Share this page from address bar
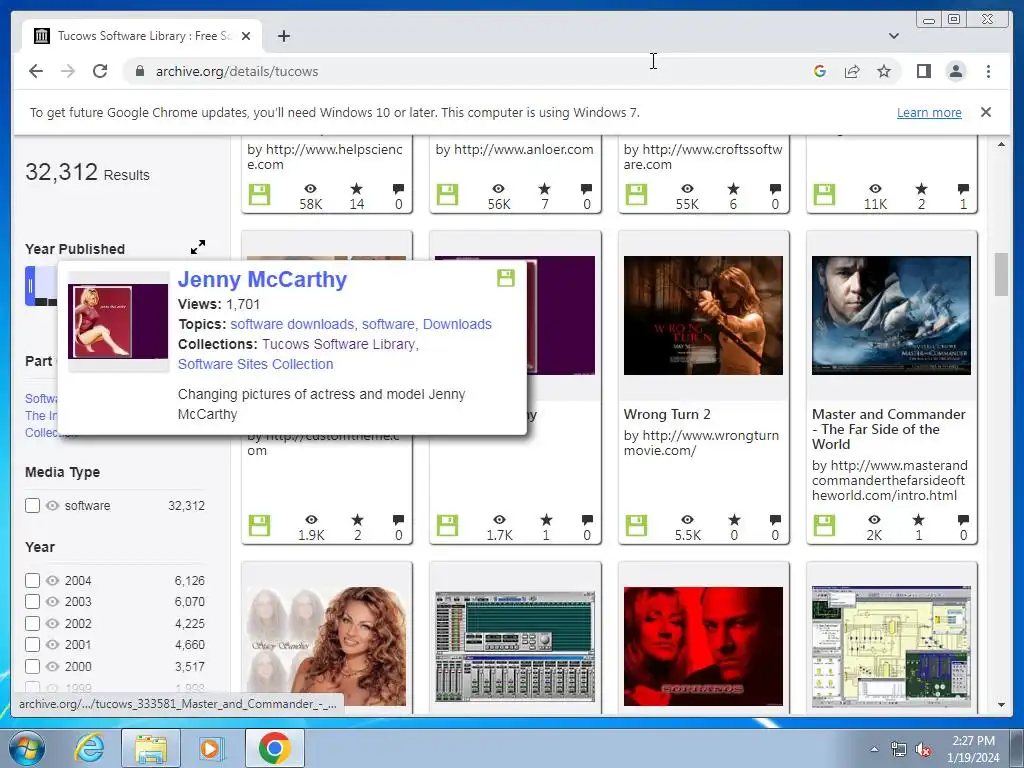The image size is (1024, 768). coord(852,71)
